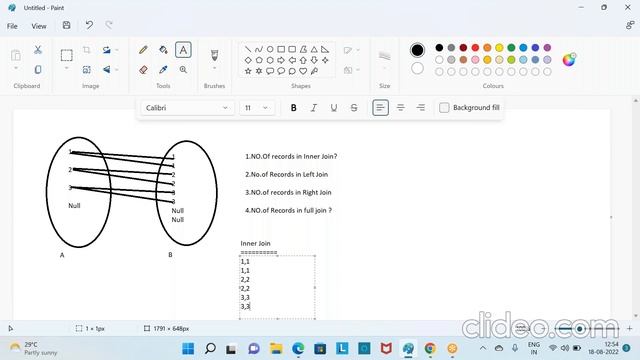Expand the Brushes dropdown arrow
Image resolution: width=640 pixels, height=360 pixels.
(214, 68)
